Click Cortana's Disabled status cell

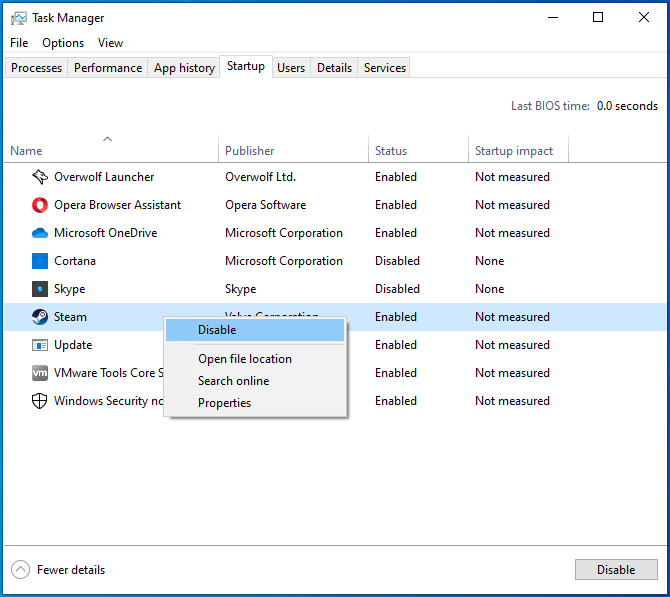click(397, 261)
